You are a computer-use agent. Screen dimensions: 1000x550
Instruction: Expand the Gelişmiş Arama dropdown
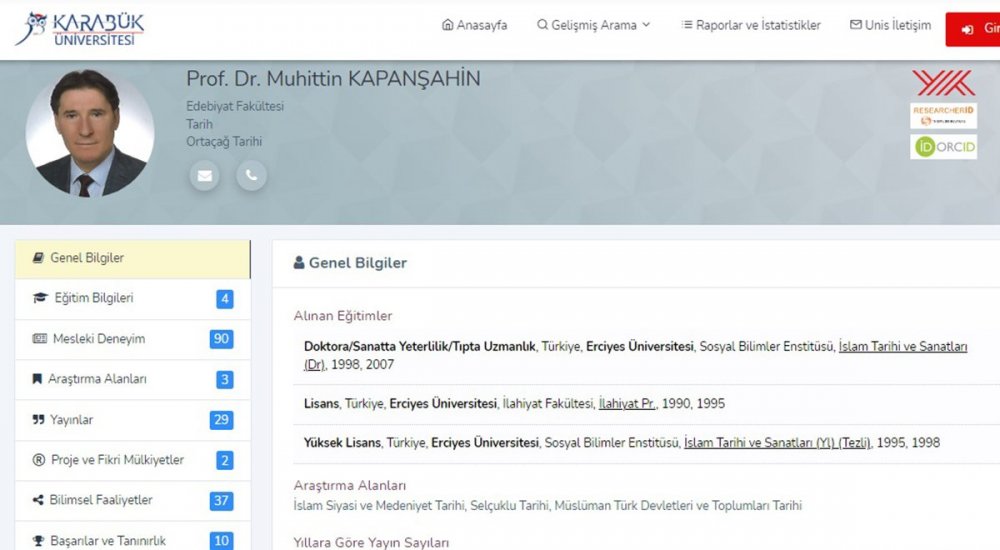[x=594, y=25]
